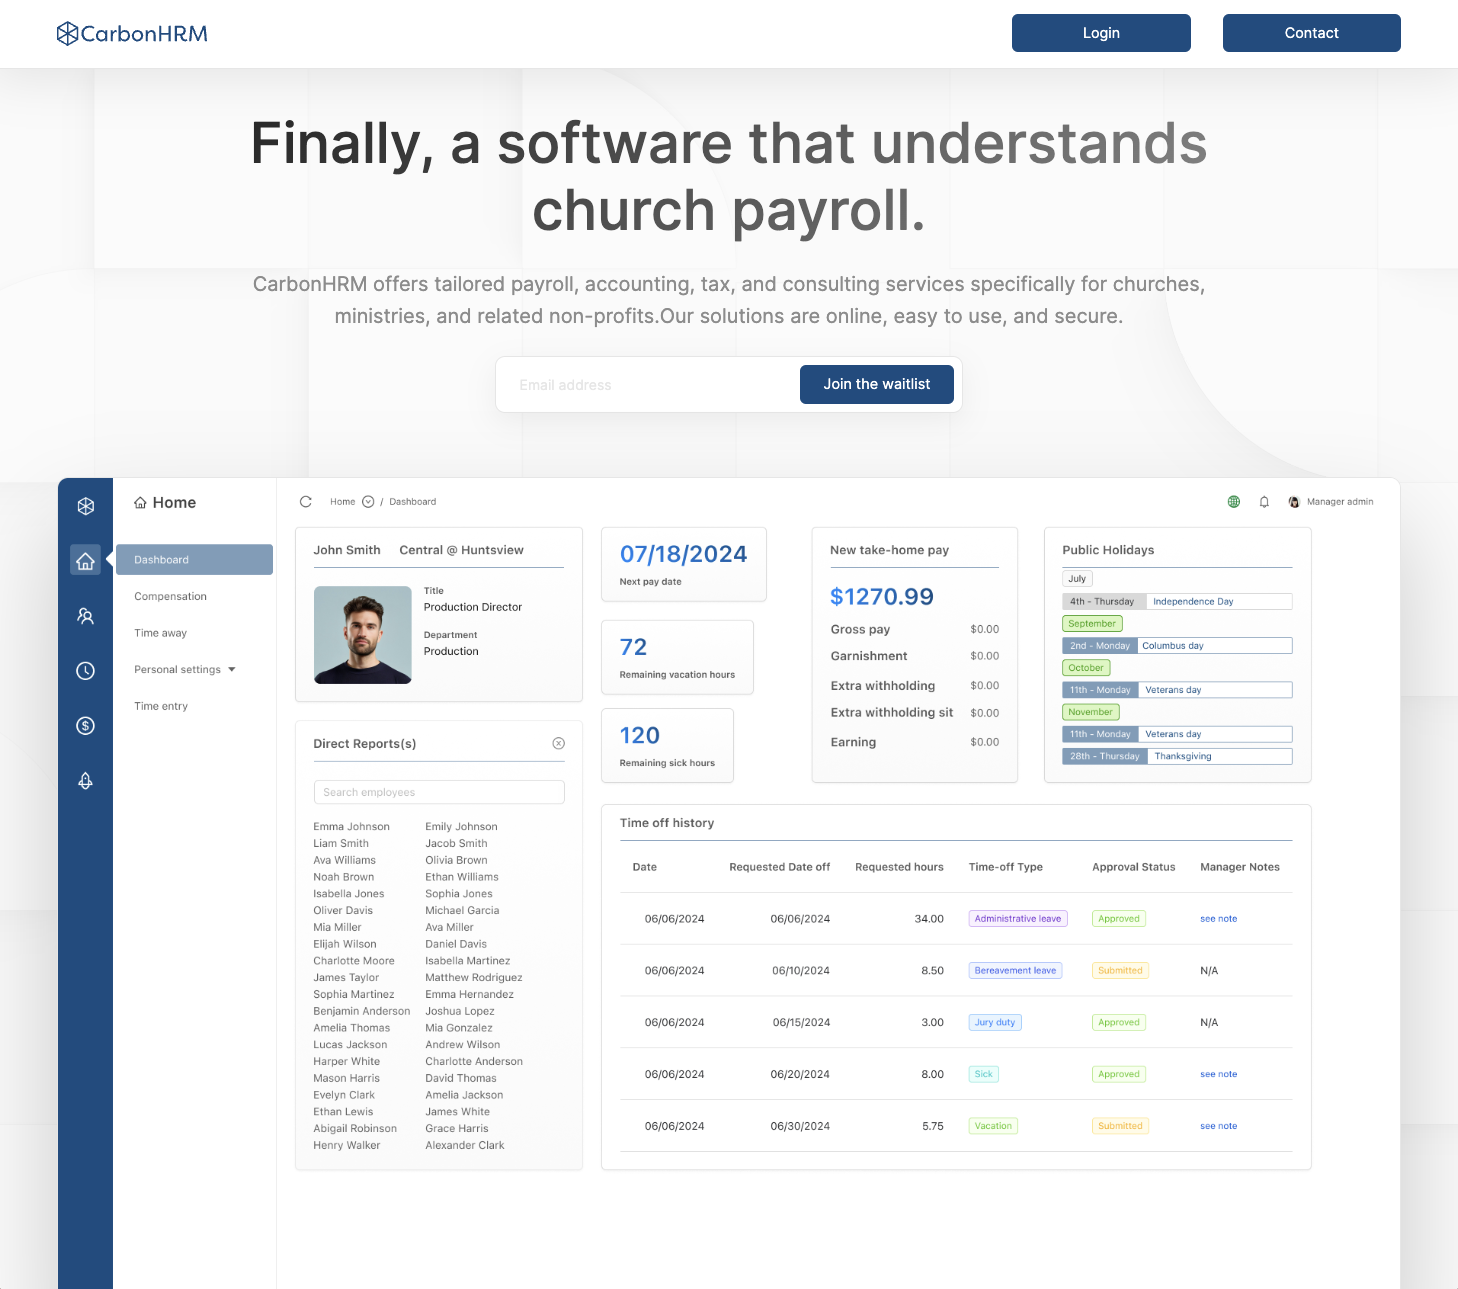Click the small house icon beside Home title
Image resolution: width=1458 pixels, height=1289 pixels.
coord(140,503)
